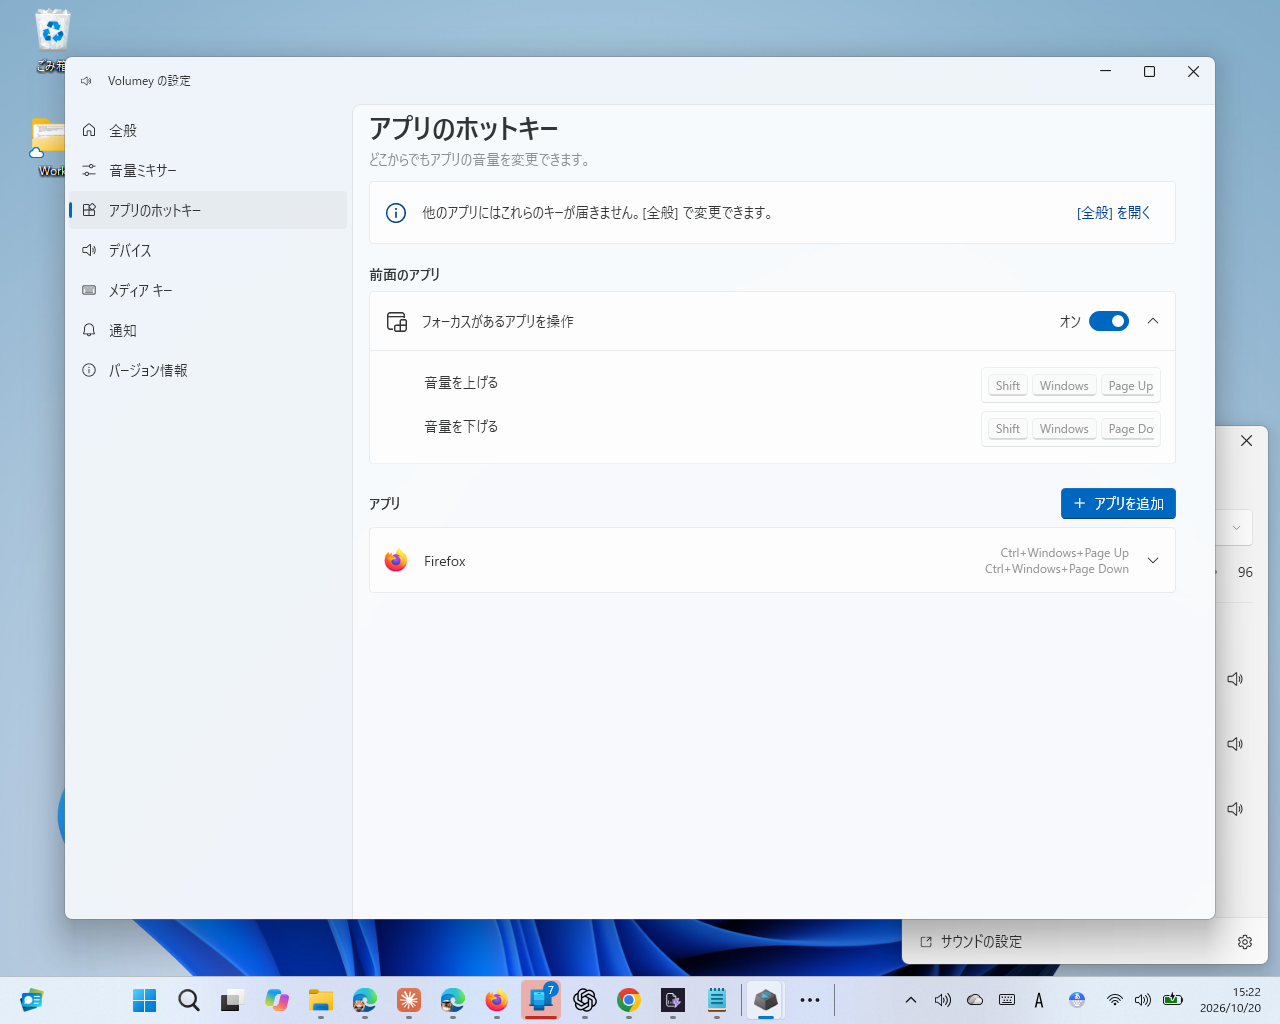Open the 全般 settings page
1280x1024 pixels.
pyautogui.click(x=208, y=130)
